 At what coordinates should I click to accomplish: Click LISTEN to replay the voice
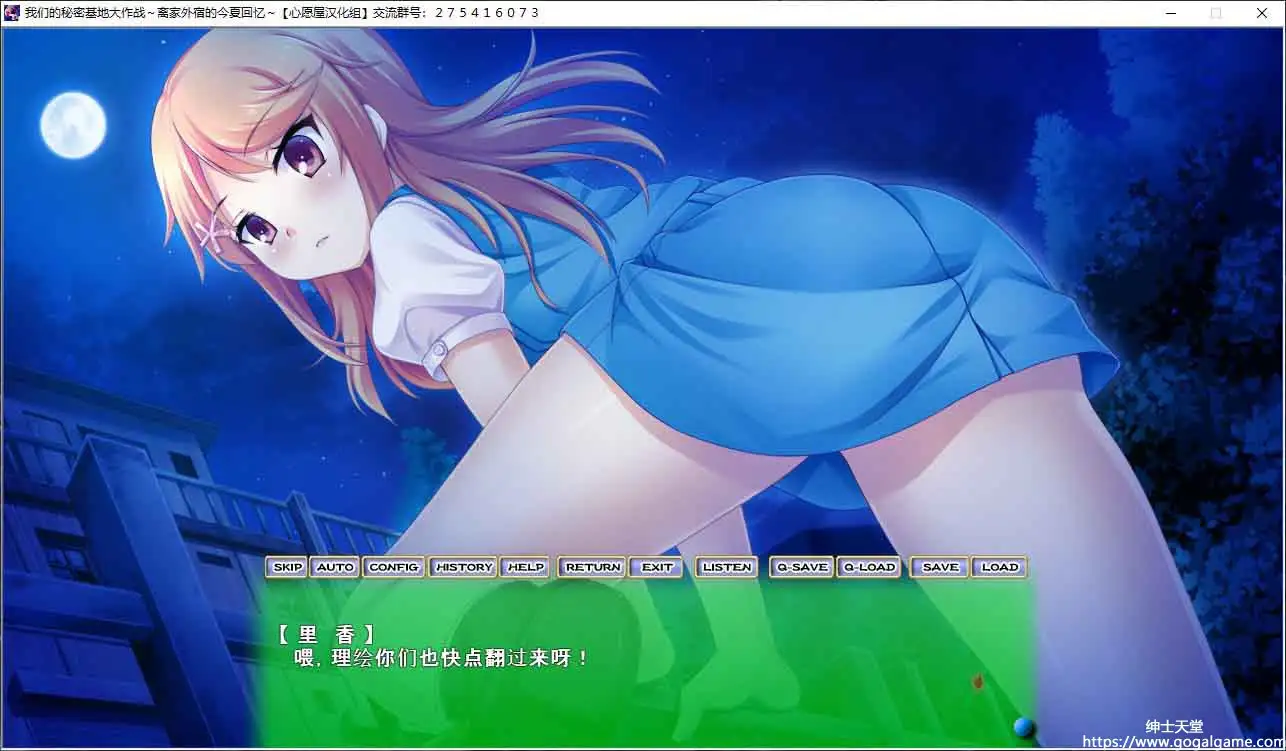click(x=726, y=567)
